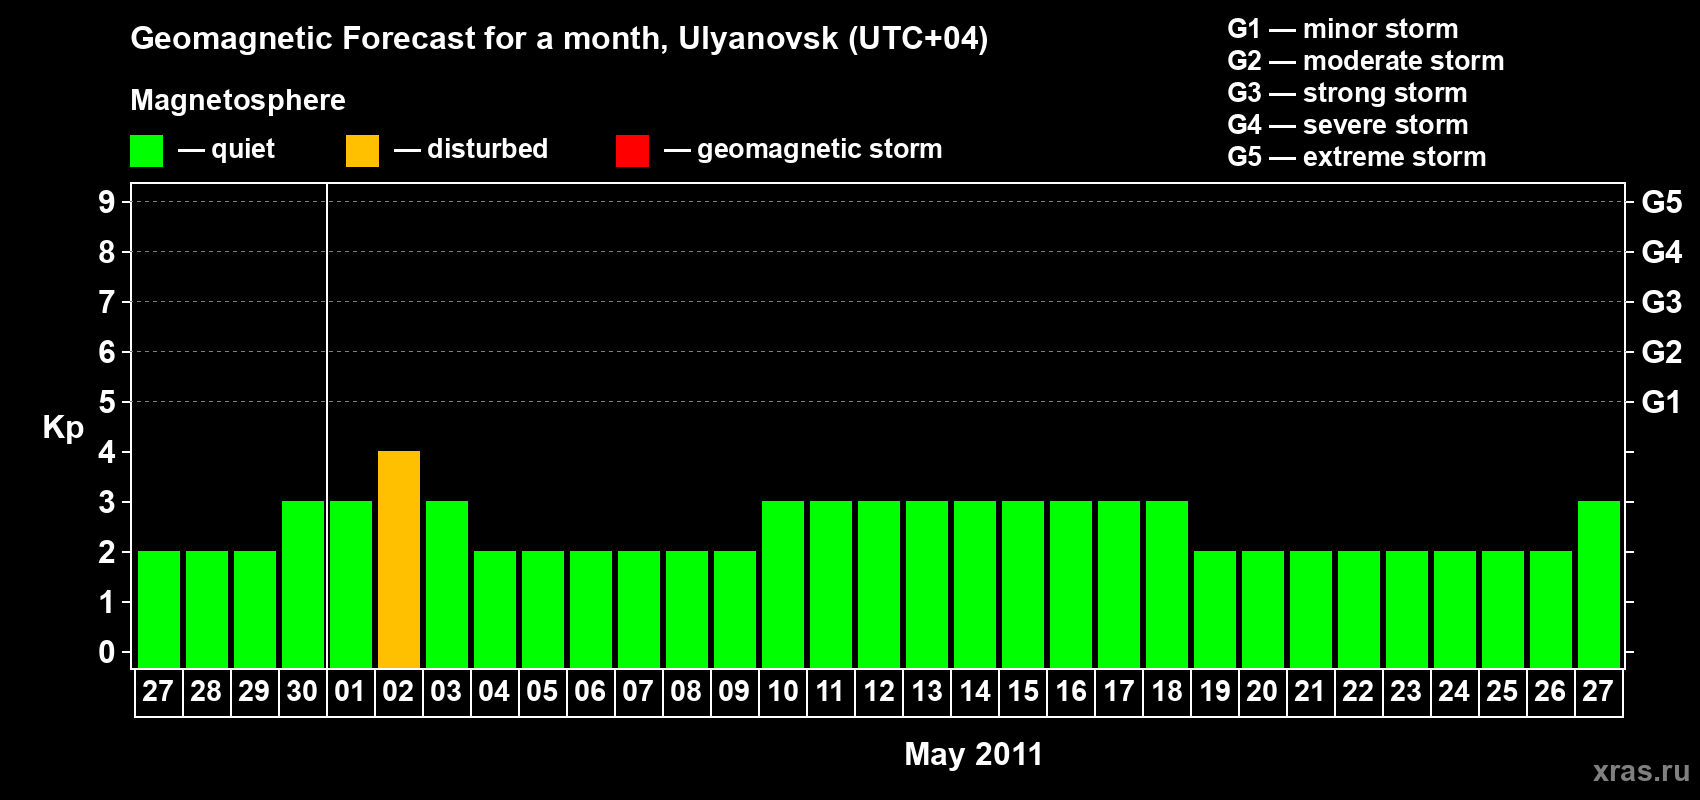
Task: Click the 'May 2011' month label
Action: 974,754
